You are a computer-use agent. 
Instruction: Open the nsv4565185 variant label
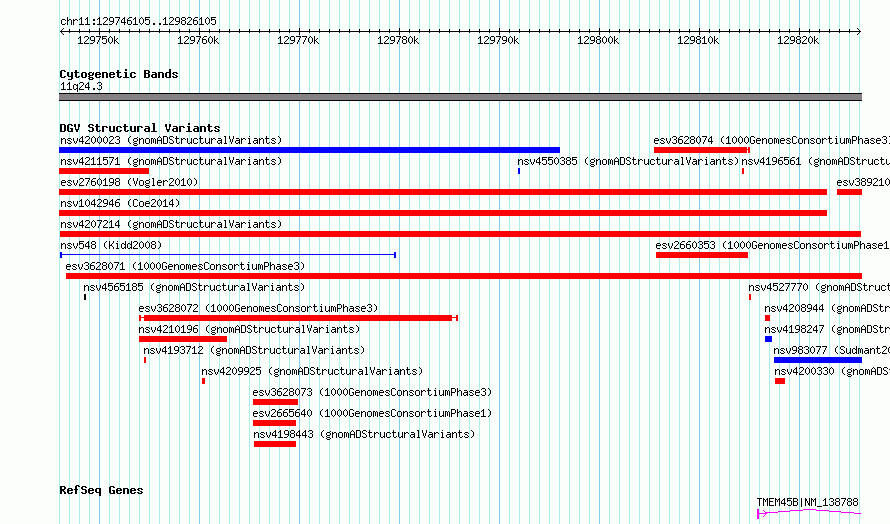pyautogui.click(x=194, y=287)
